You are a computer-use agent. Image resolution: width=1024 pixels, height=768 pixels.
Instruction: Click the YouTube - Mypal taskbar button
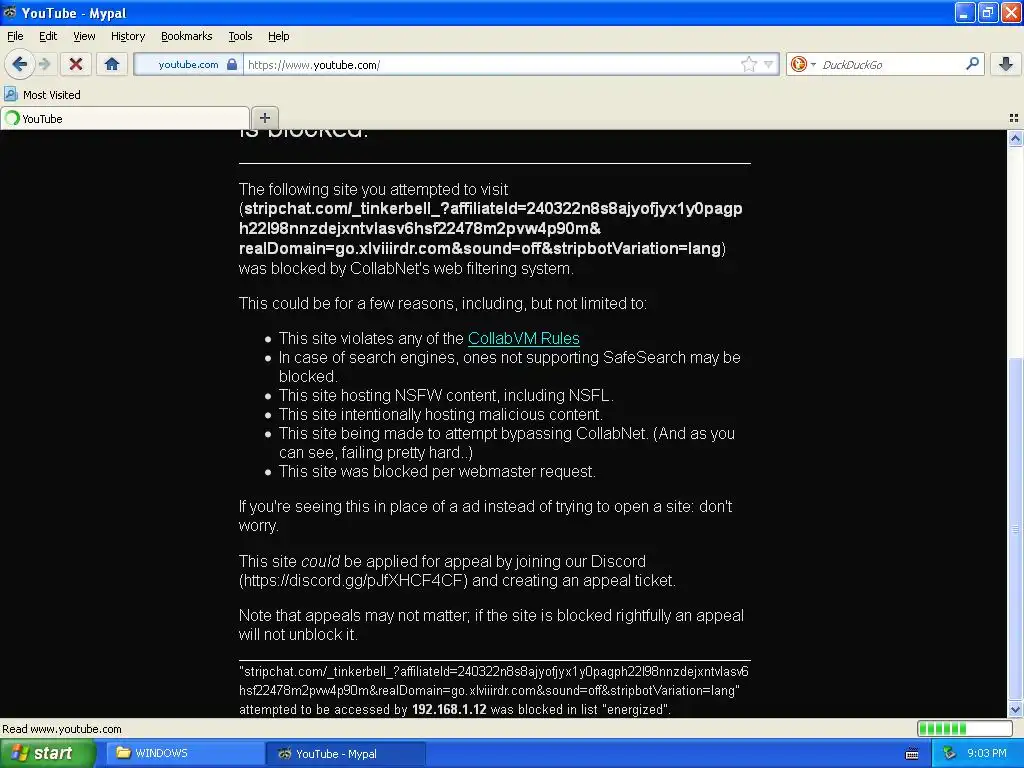[x=345, y=753]
